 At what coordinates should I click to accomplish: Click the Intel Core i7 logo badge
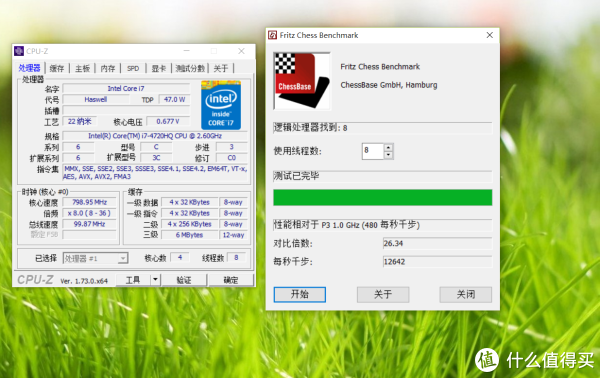pos(221,105)
